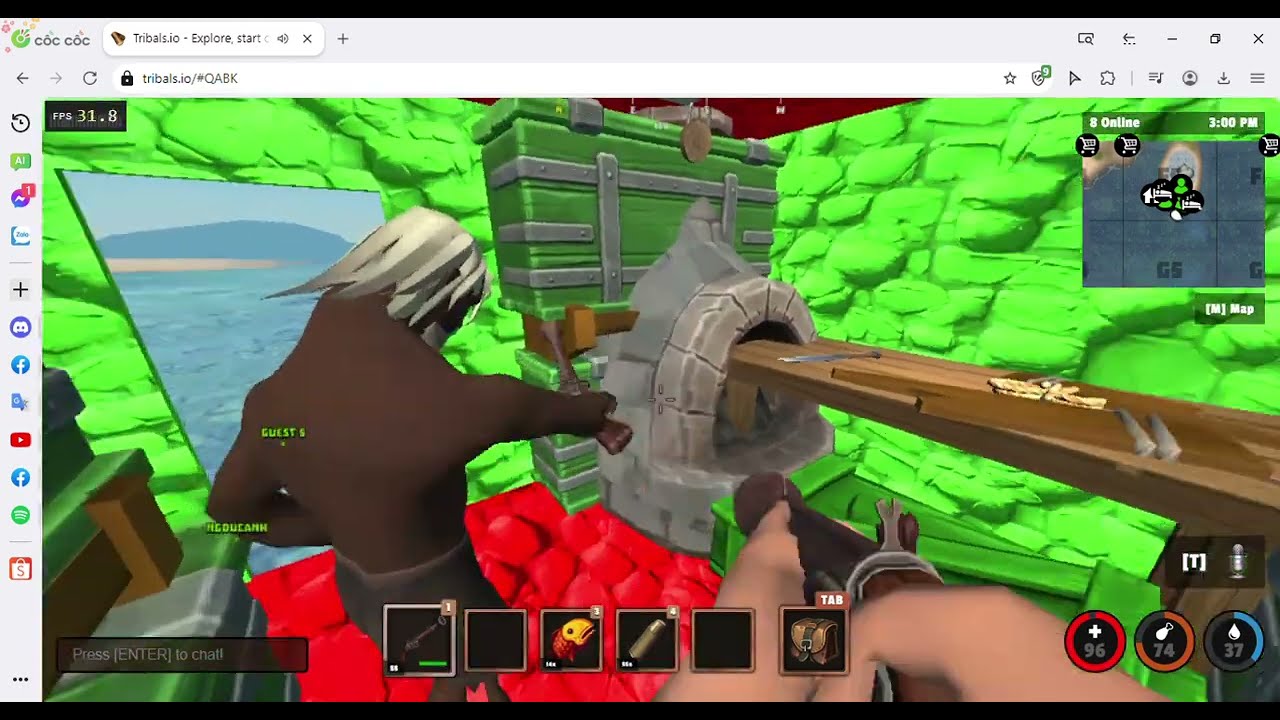Image resolution: width=1280 pixels, height=720 pixels.
Task: Open Messenger from the sidebar
Action: [x=20, y=198]
